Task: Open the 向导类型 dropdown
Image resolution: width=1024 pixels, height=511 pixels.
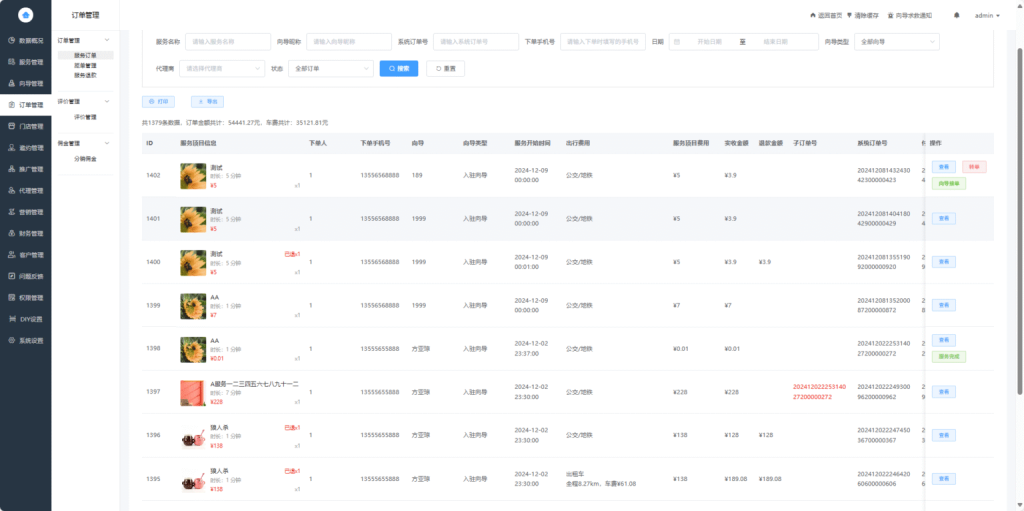Action: [897, 42]
